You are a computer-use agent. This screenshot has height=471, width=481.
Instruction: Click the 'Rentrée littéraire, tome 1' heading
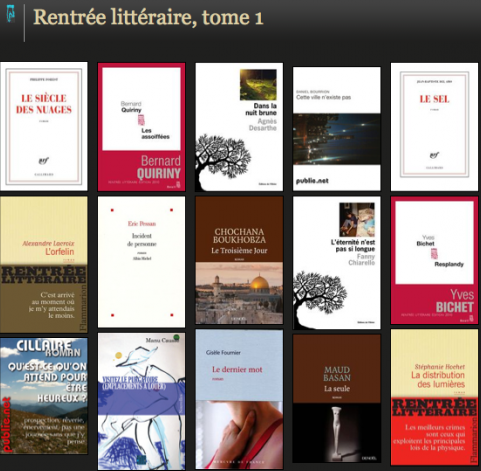coord(148,17)
